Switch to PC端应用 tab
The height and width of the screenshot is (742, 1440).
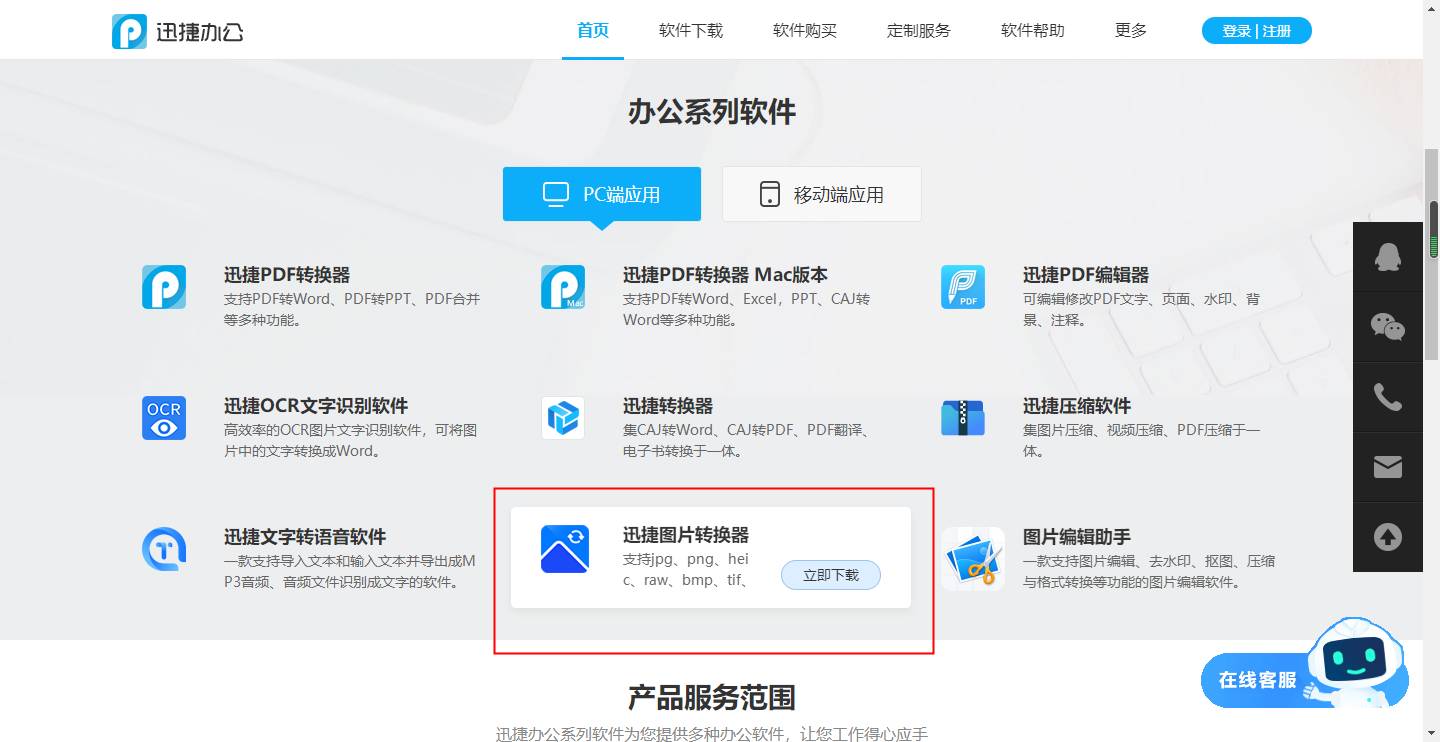pyautogui.click(x=602, y=194)
